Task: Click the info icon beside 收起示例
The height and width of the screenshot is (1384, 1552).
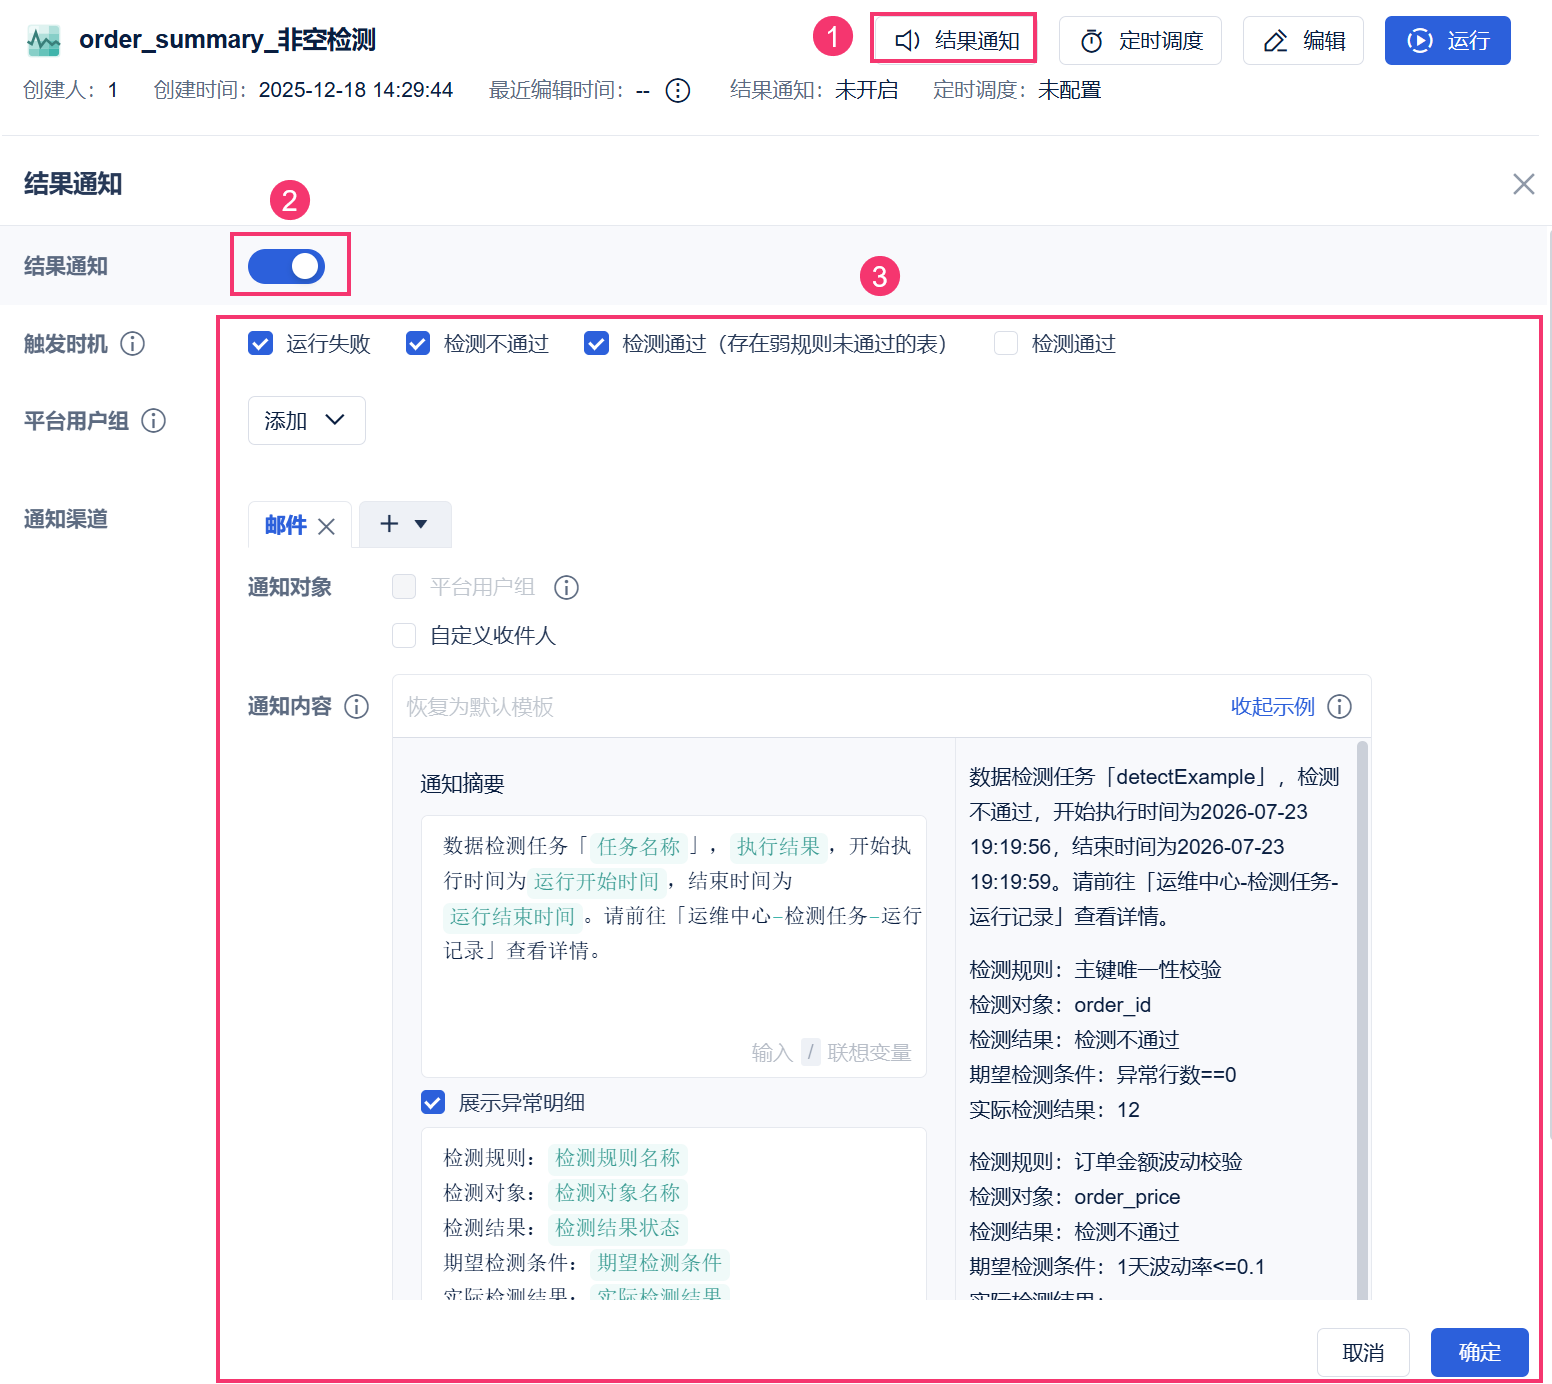Action: (1339, 707)
